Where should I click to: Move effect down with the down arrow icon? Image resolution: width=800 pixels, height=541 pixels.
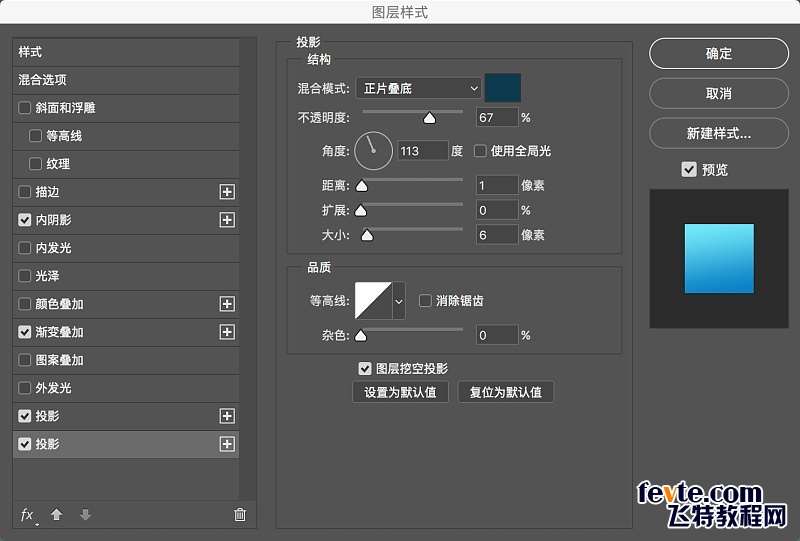coord(85,514)
